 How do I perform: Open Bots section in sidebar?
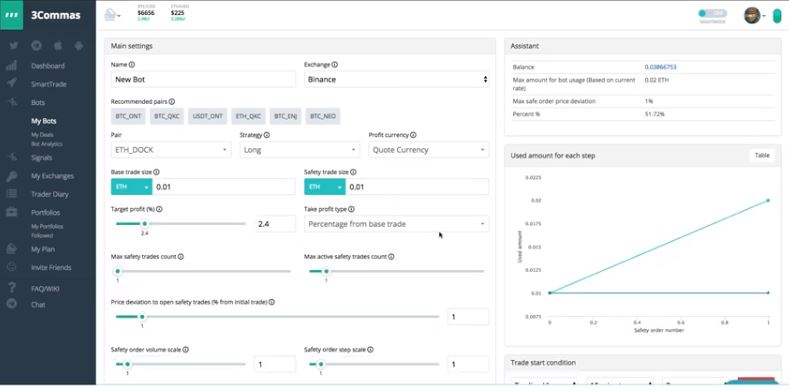pyautogui.click(x=38, y=103)
